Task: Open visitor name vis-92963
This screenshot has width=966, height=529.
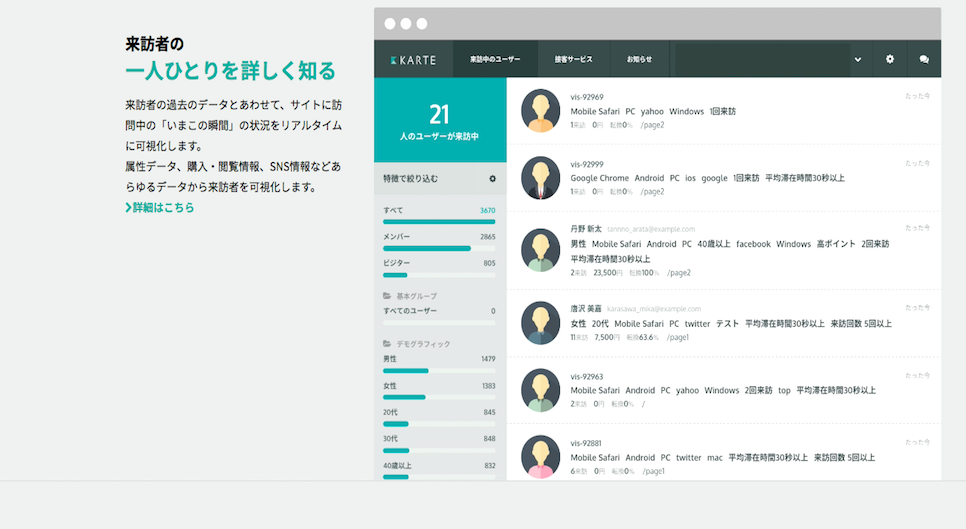Action: [586, 377]
